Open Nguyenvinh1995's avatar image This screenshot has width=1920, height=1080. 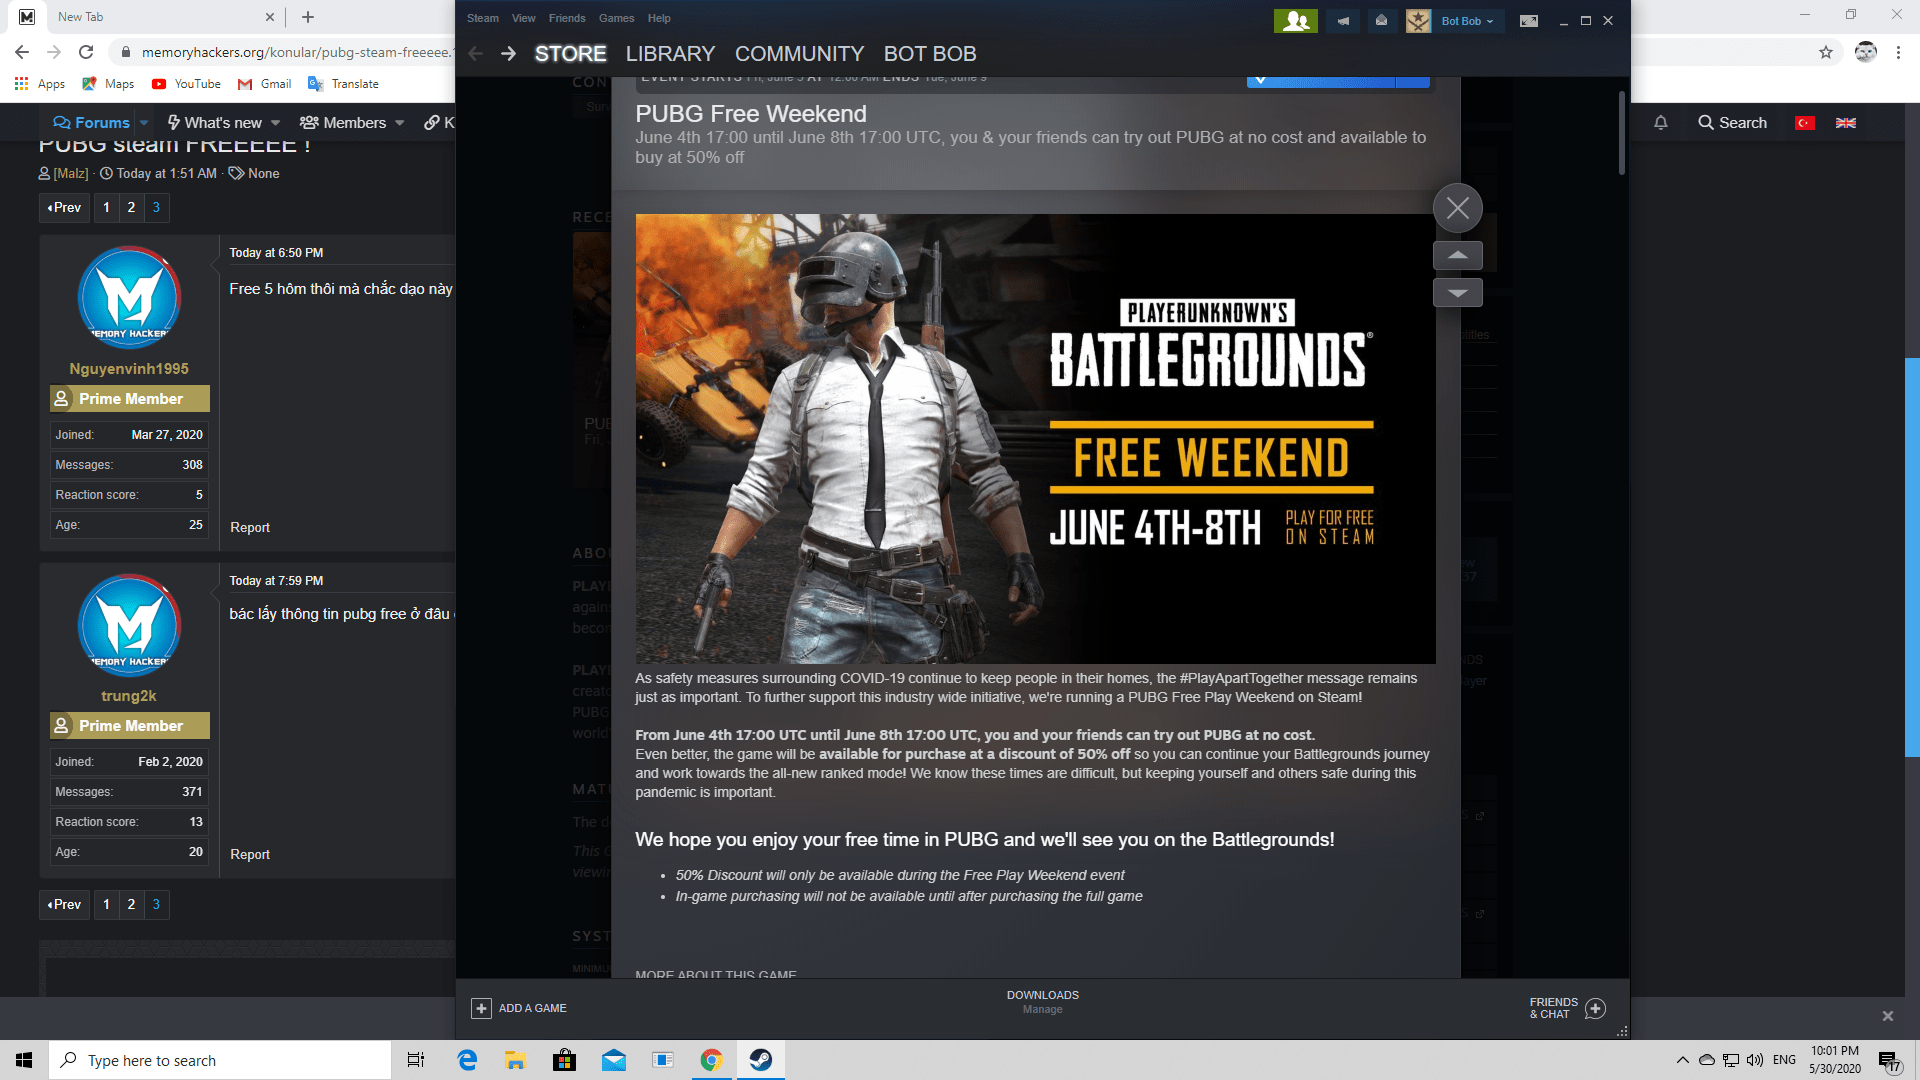129,297
